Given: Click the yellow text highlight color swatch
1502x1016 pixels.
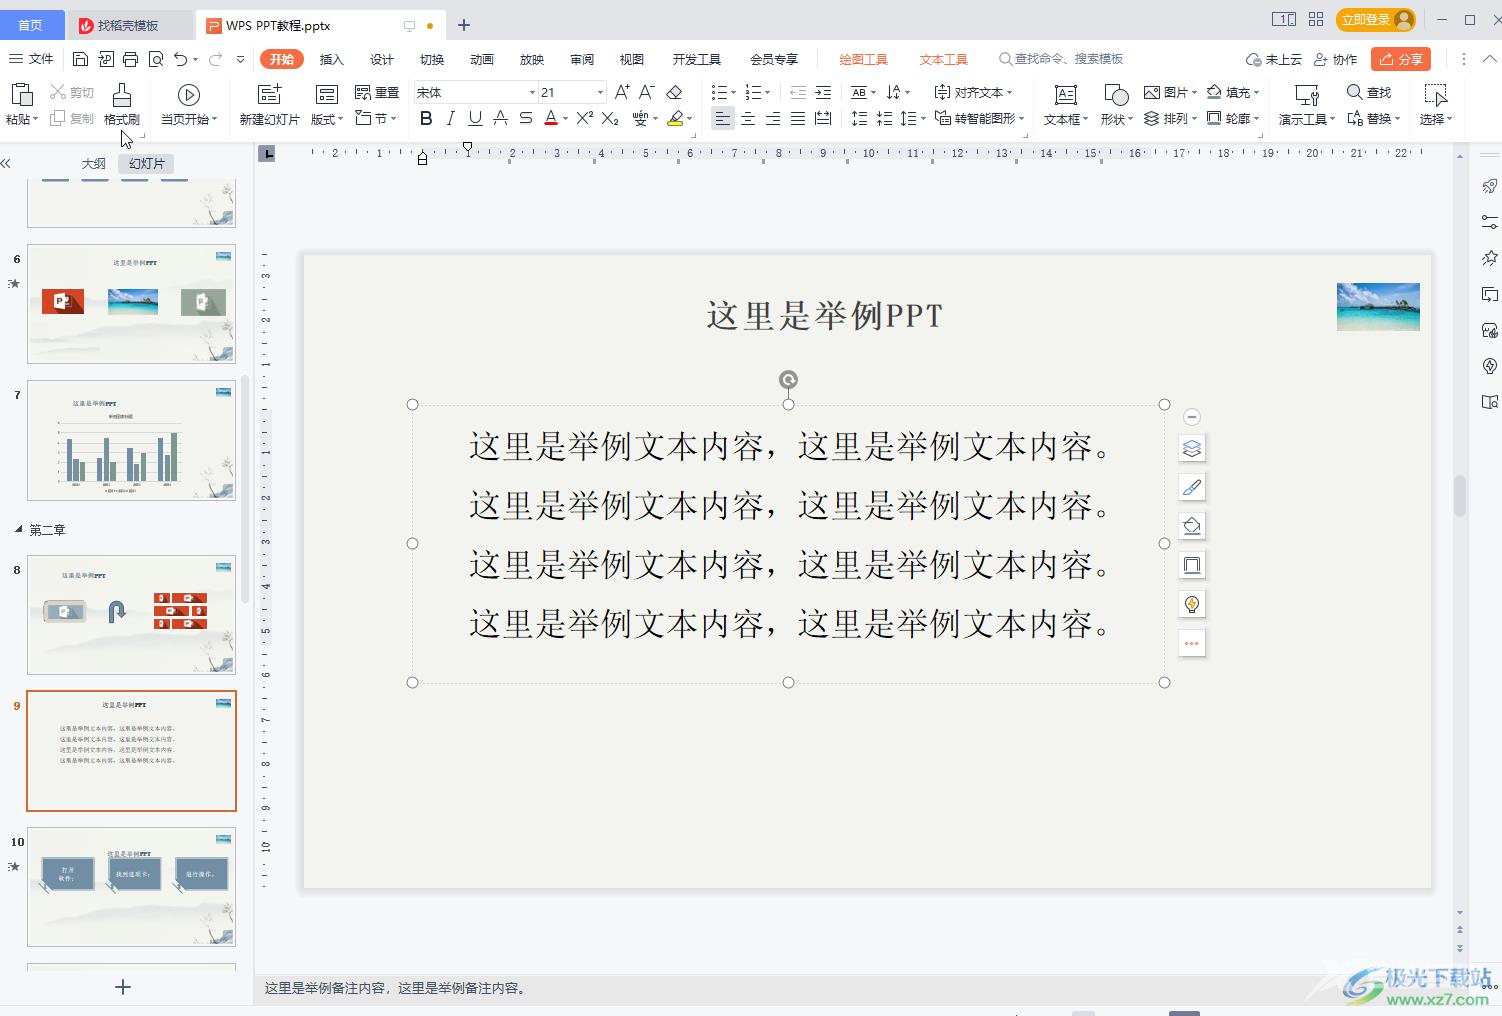Looking at the screenshot, I should tap(675, 118).
